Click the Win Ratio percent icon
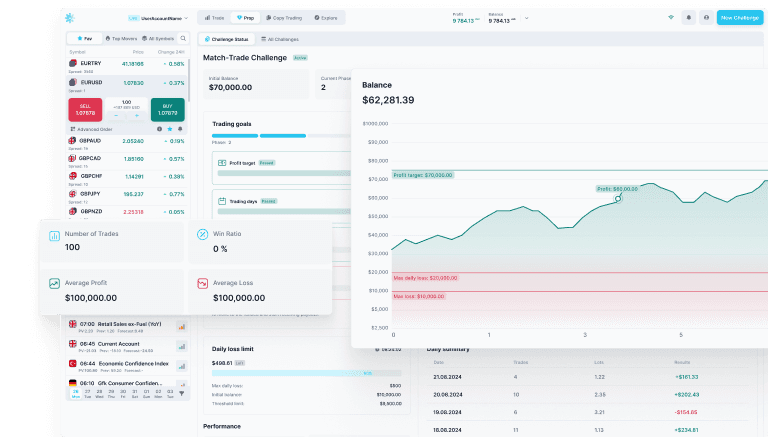The height and width of the screenshot is (437, 768). (x=202, y=235)
